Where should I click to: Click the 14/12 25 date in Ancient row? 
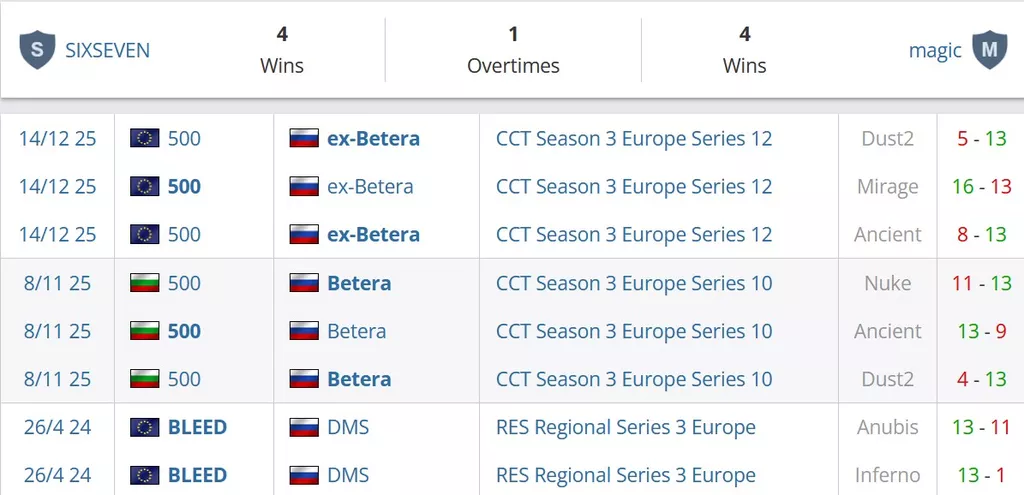[x=58, y=234]
